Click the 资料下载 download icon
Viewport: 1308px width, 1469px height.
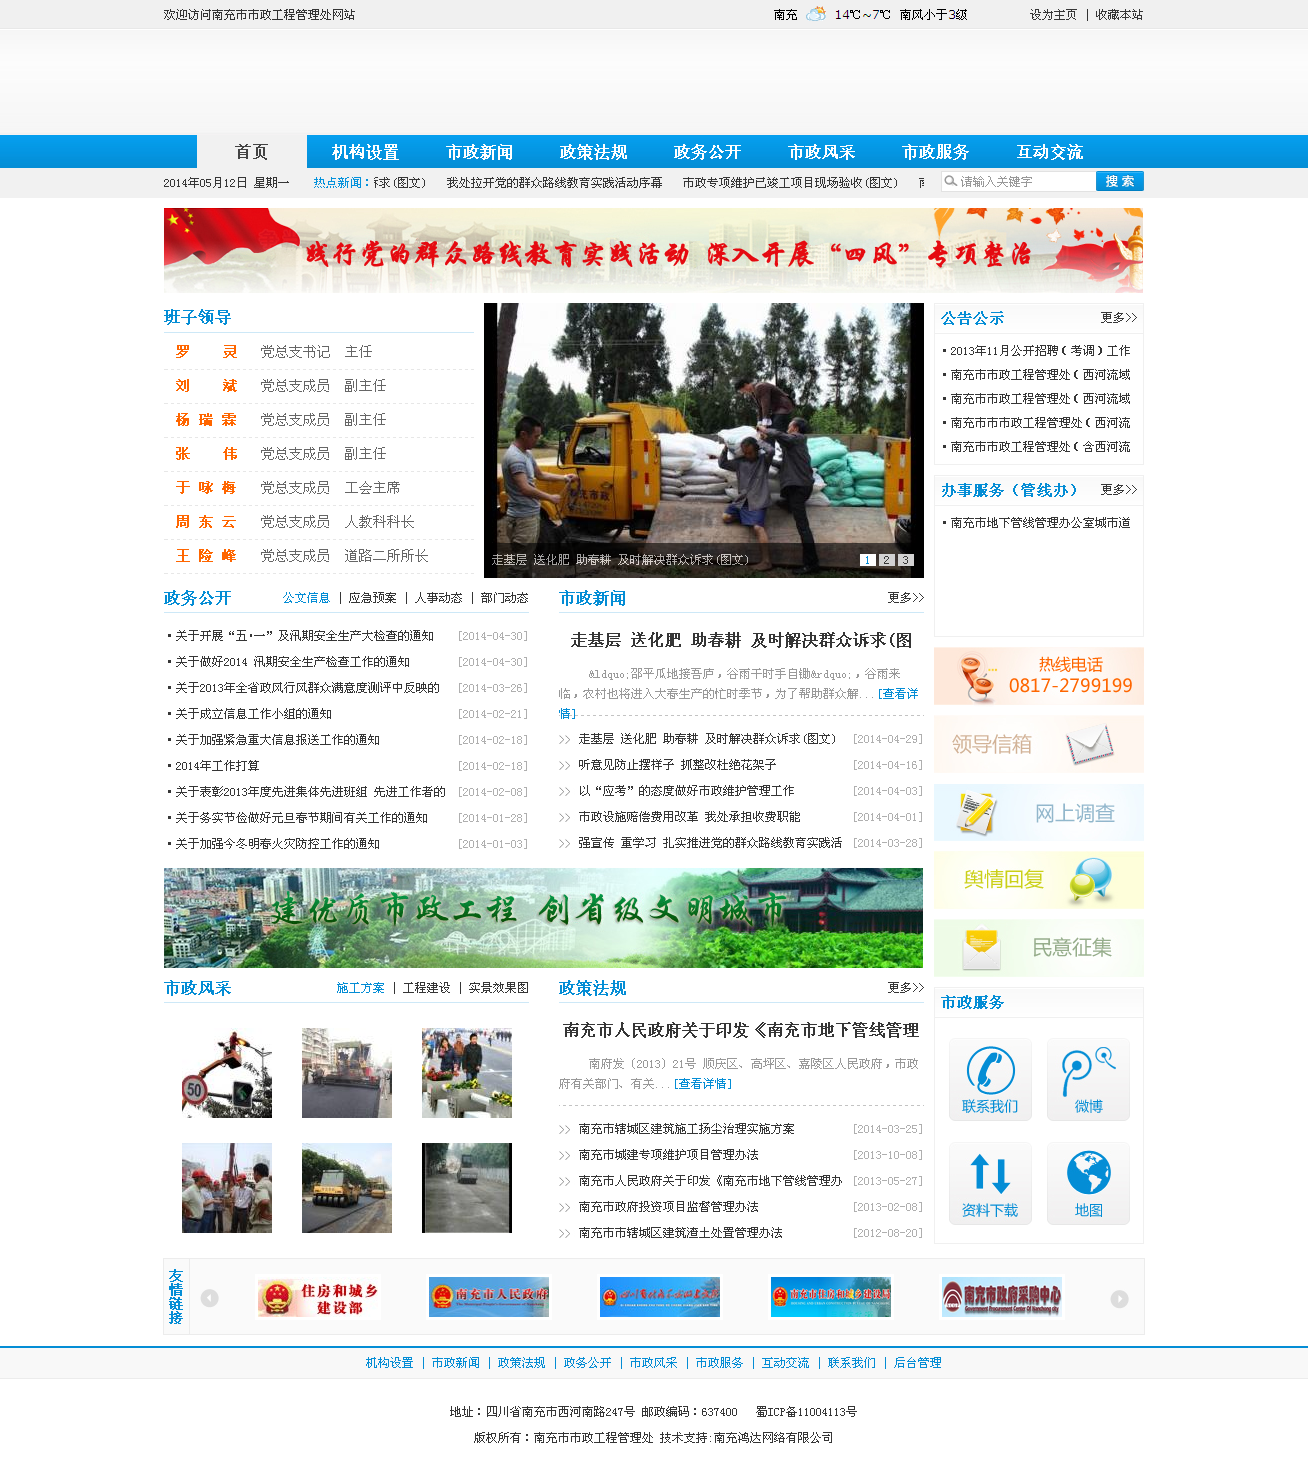tap(989, 1182)
